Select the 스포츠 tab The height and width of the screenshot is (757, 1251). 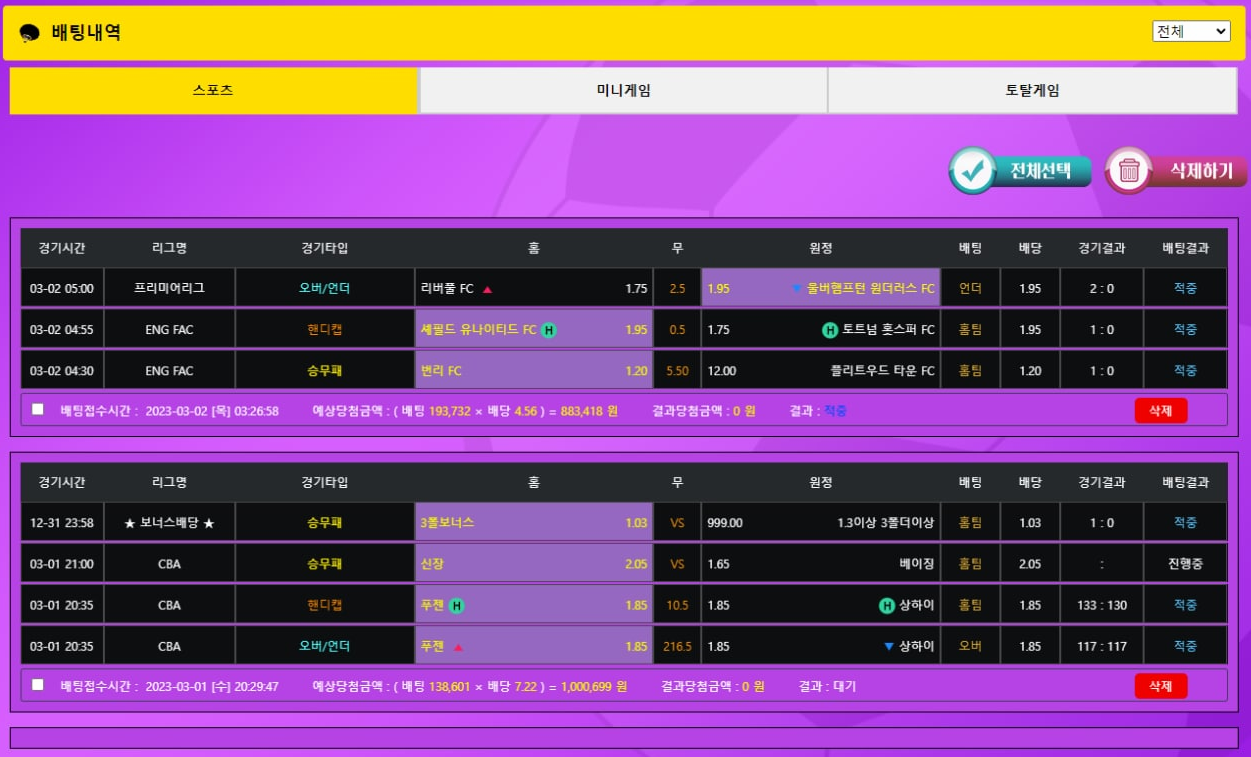213,91
